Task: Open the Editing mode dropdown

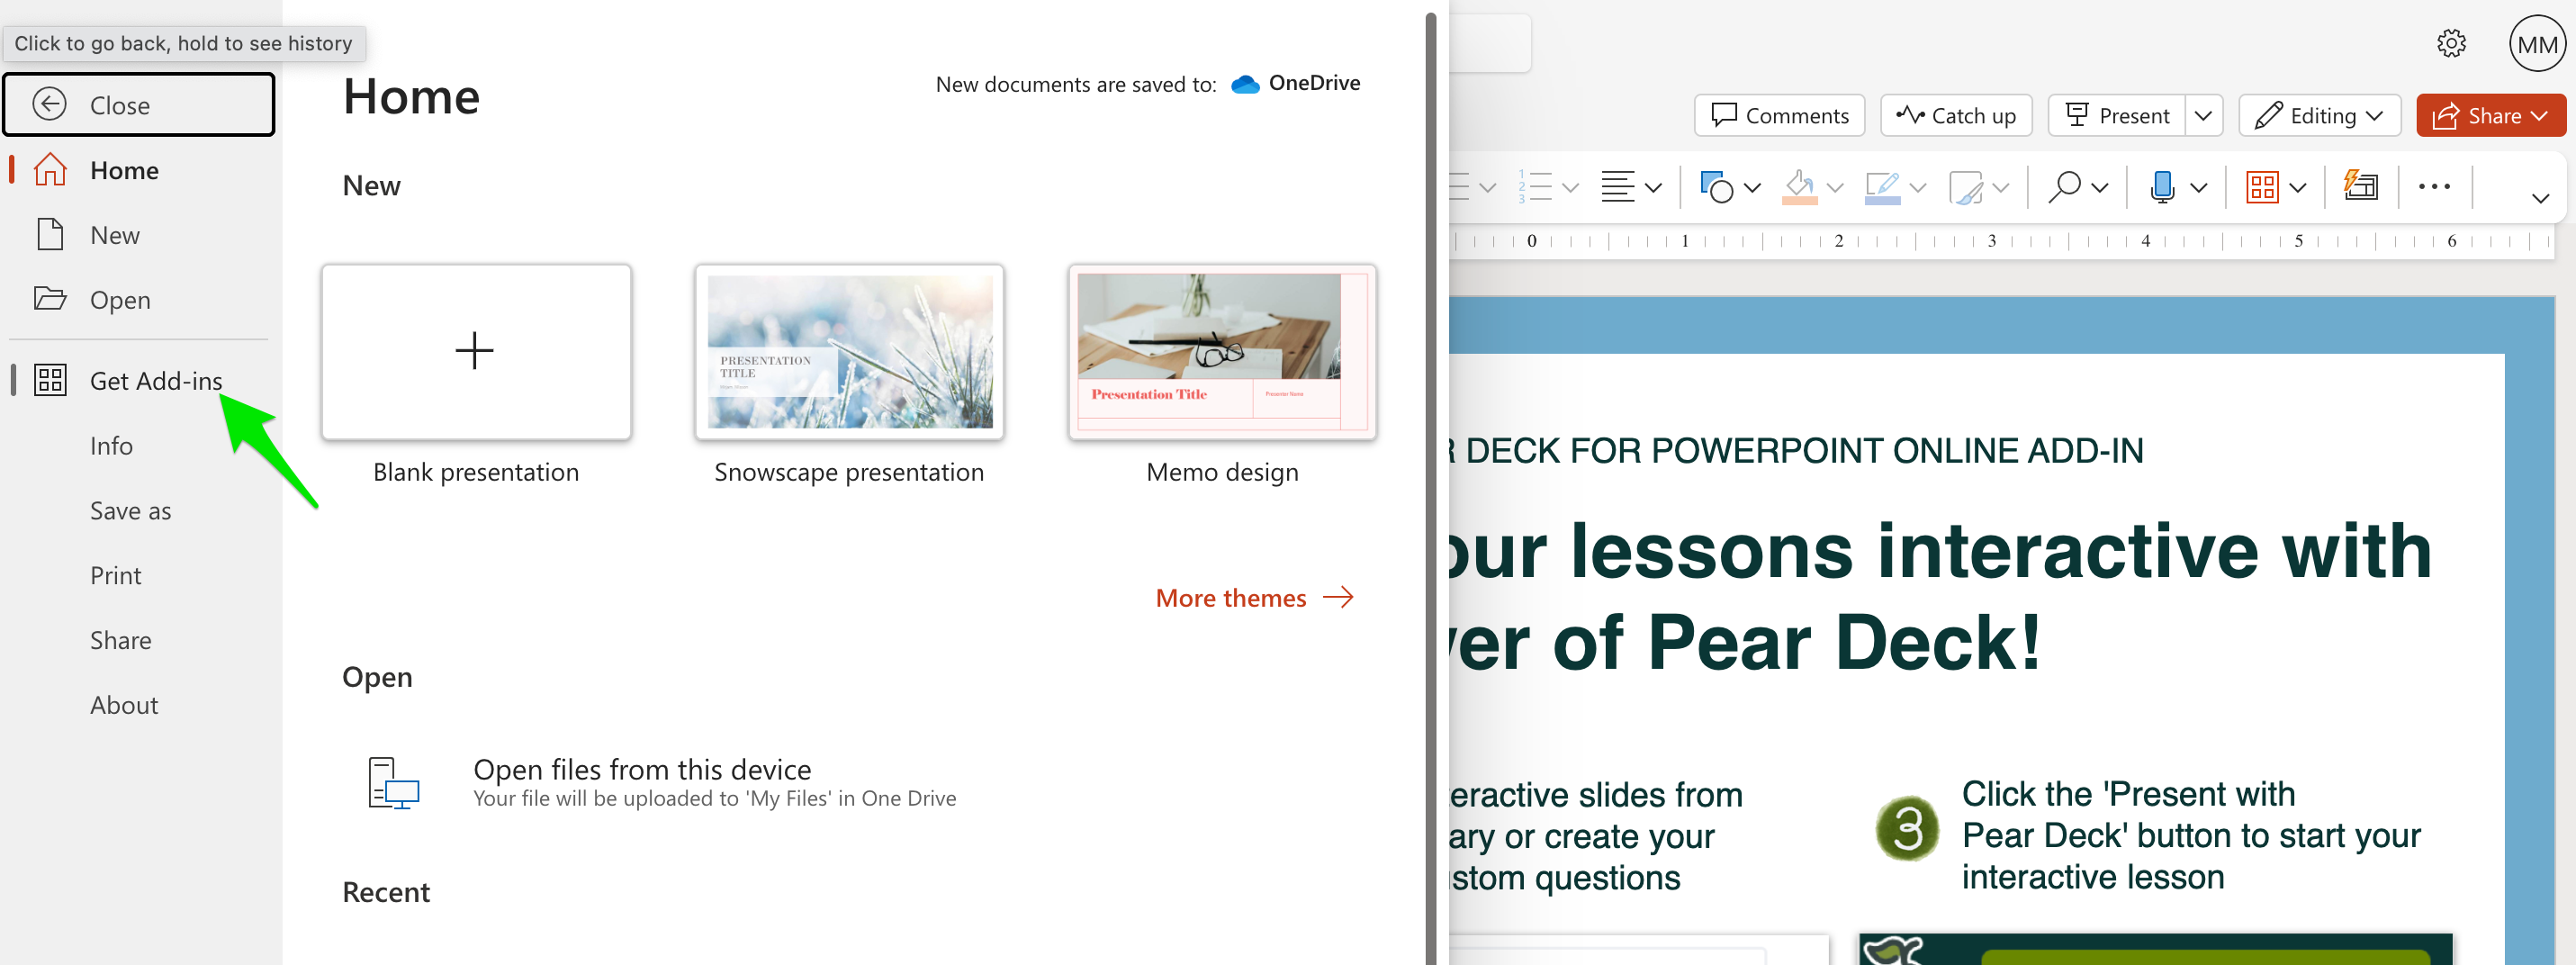Action: 2319,115
